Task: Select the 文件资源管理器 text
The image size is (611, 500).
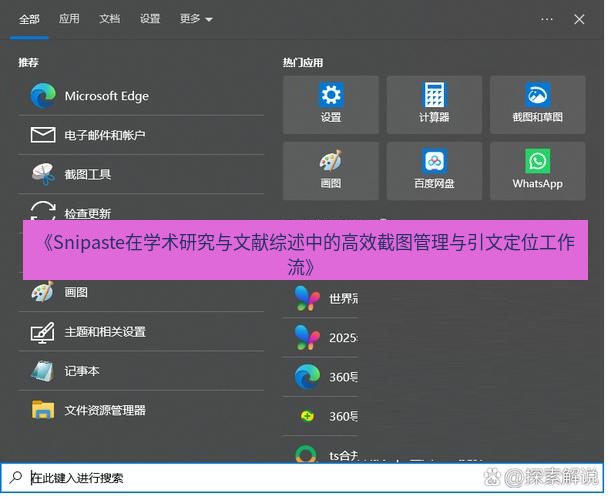Action: click(105, 410)
